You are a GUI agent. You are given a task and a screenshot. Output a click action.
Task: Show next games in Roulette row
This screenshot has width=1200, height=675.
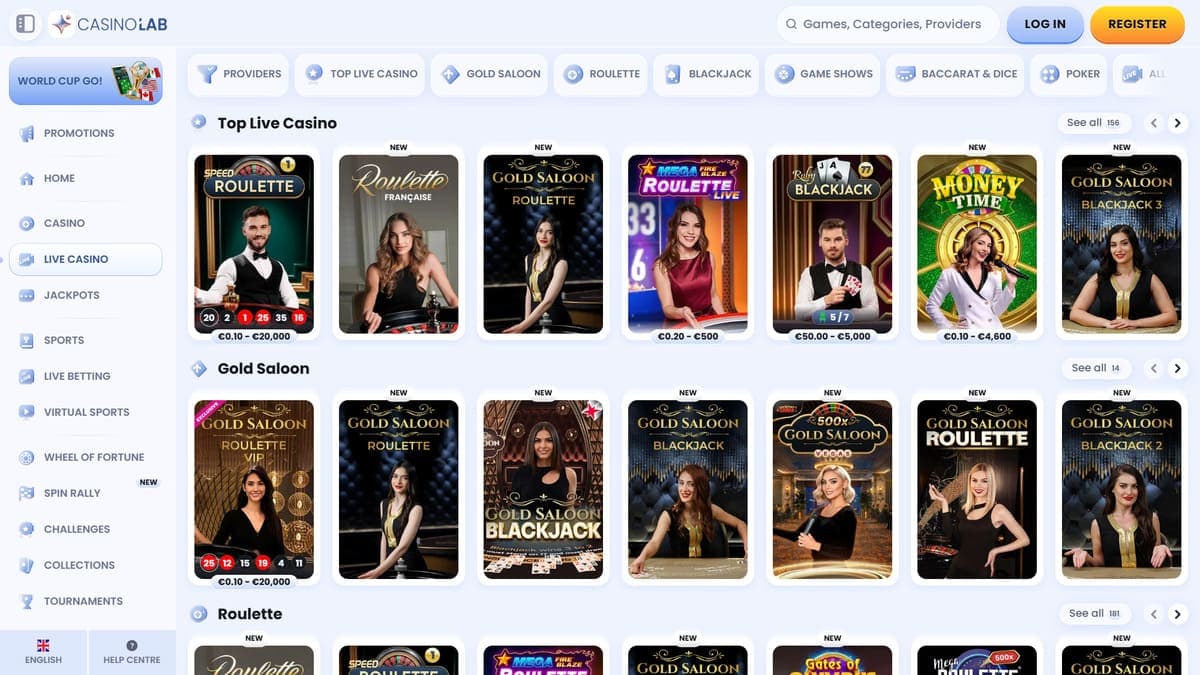1177,614
